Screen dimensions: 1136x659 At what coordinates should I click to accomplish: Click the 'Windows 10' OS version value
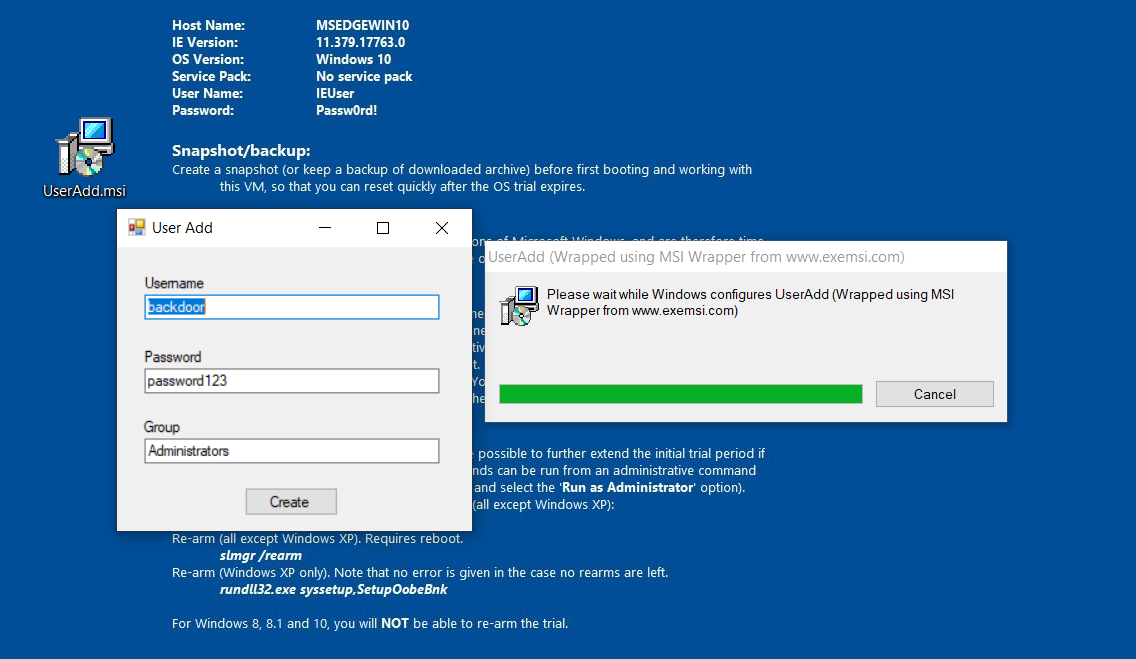point(354,59)
